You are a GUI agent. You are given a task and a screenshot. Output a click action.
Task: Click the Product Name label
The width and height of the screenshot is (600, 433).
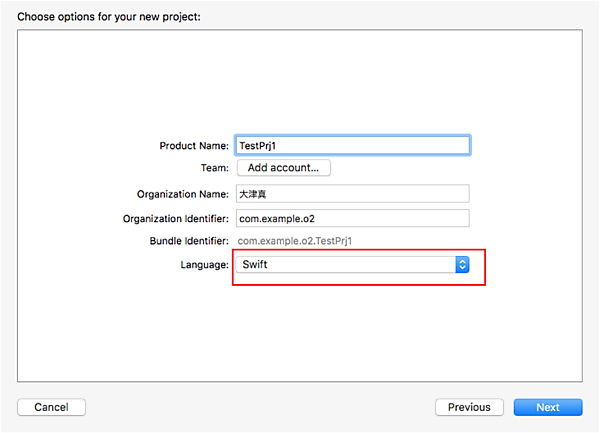point(194,146)
